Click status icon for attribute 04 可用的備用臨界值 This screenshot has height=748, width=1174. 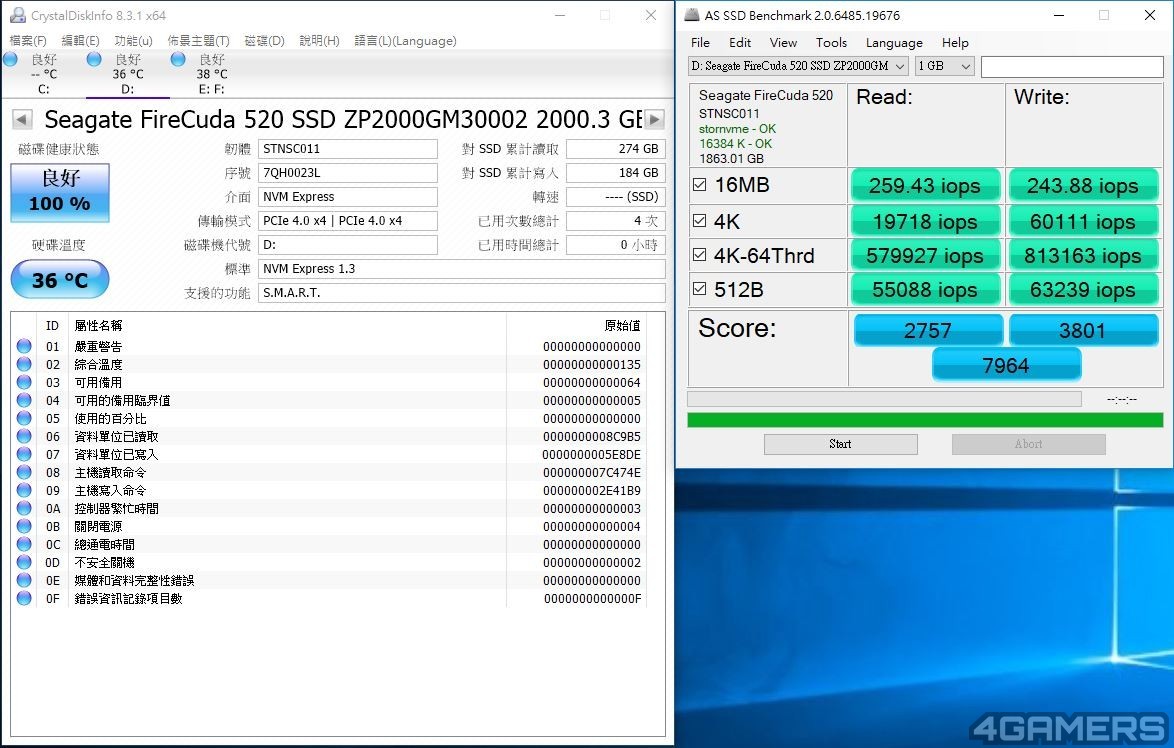24,400
